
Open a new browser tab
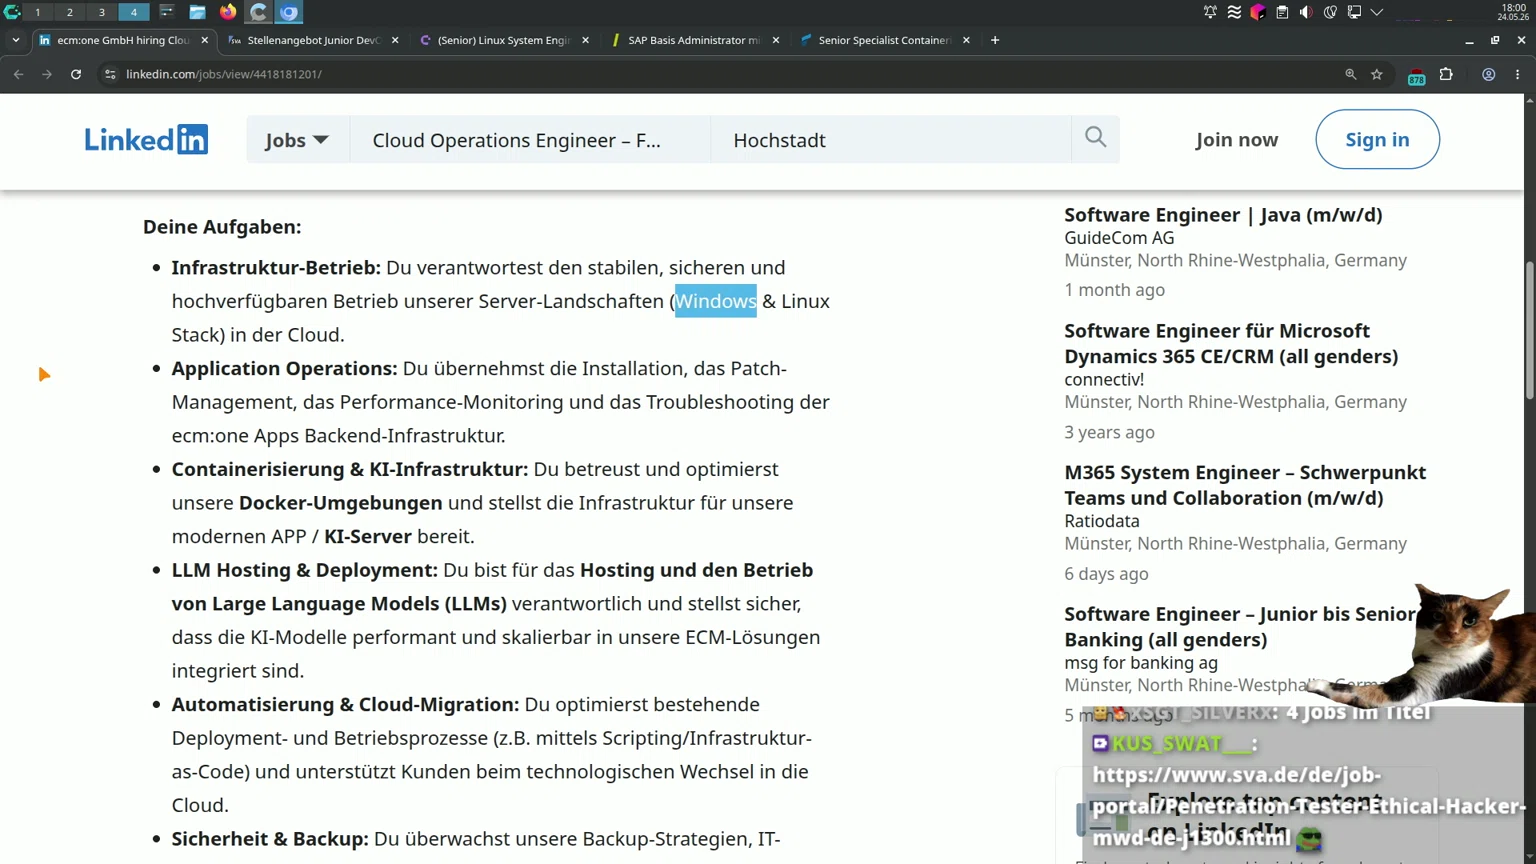pyautogui.click(x=995, y=40)
